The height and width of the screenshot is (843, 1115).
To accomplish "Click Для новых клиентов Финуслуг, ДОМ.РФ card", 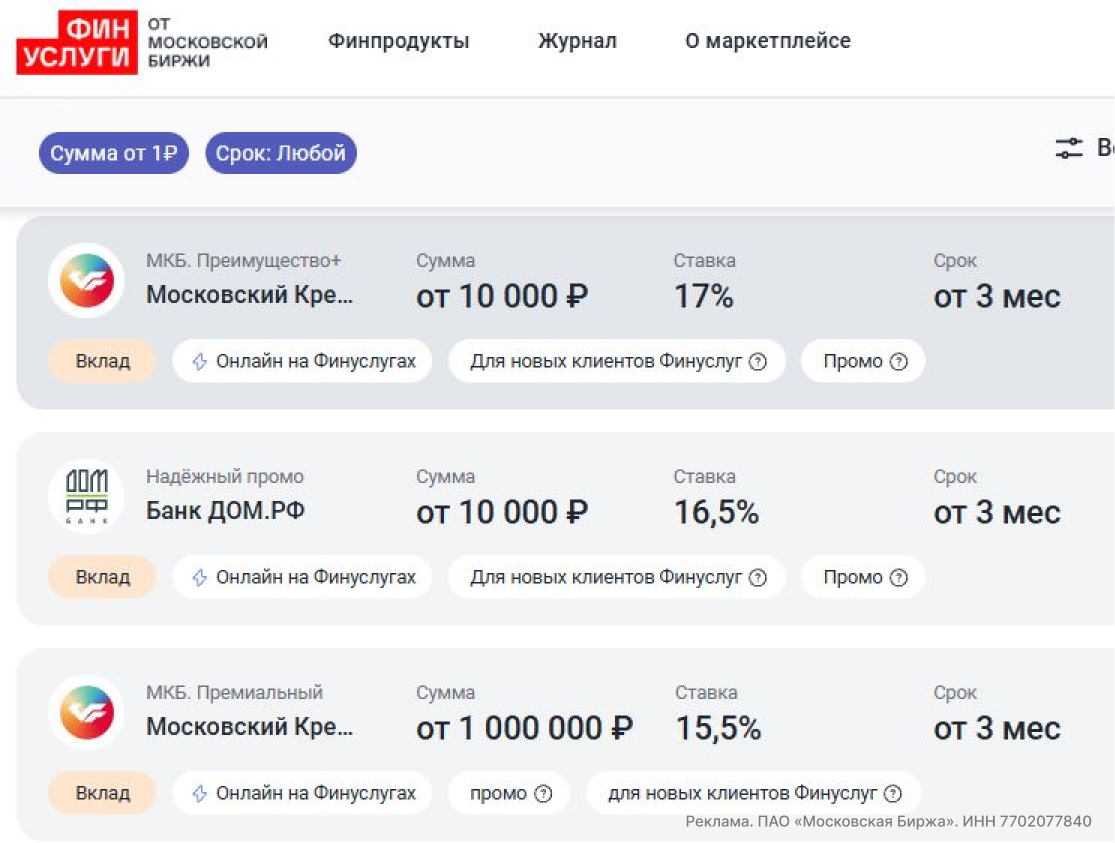I will 617,577.
